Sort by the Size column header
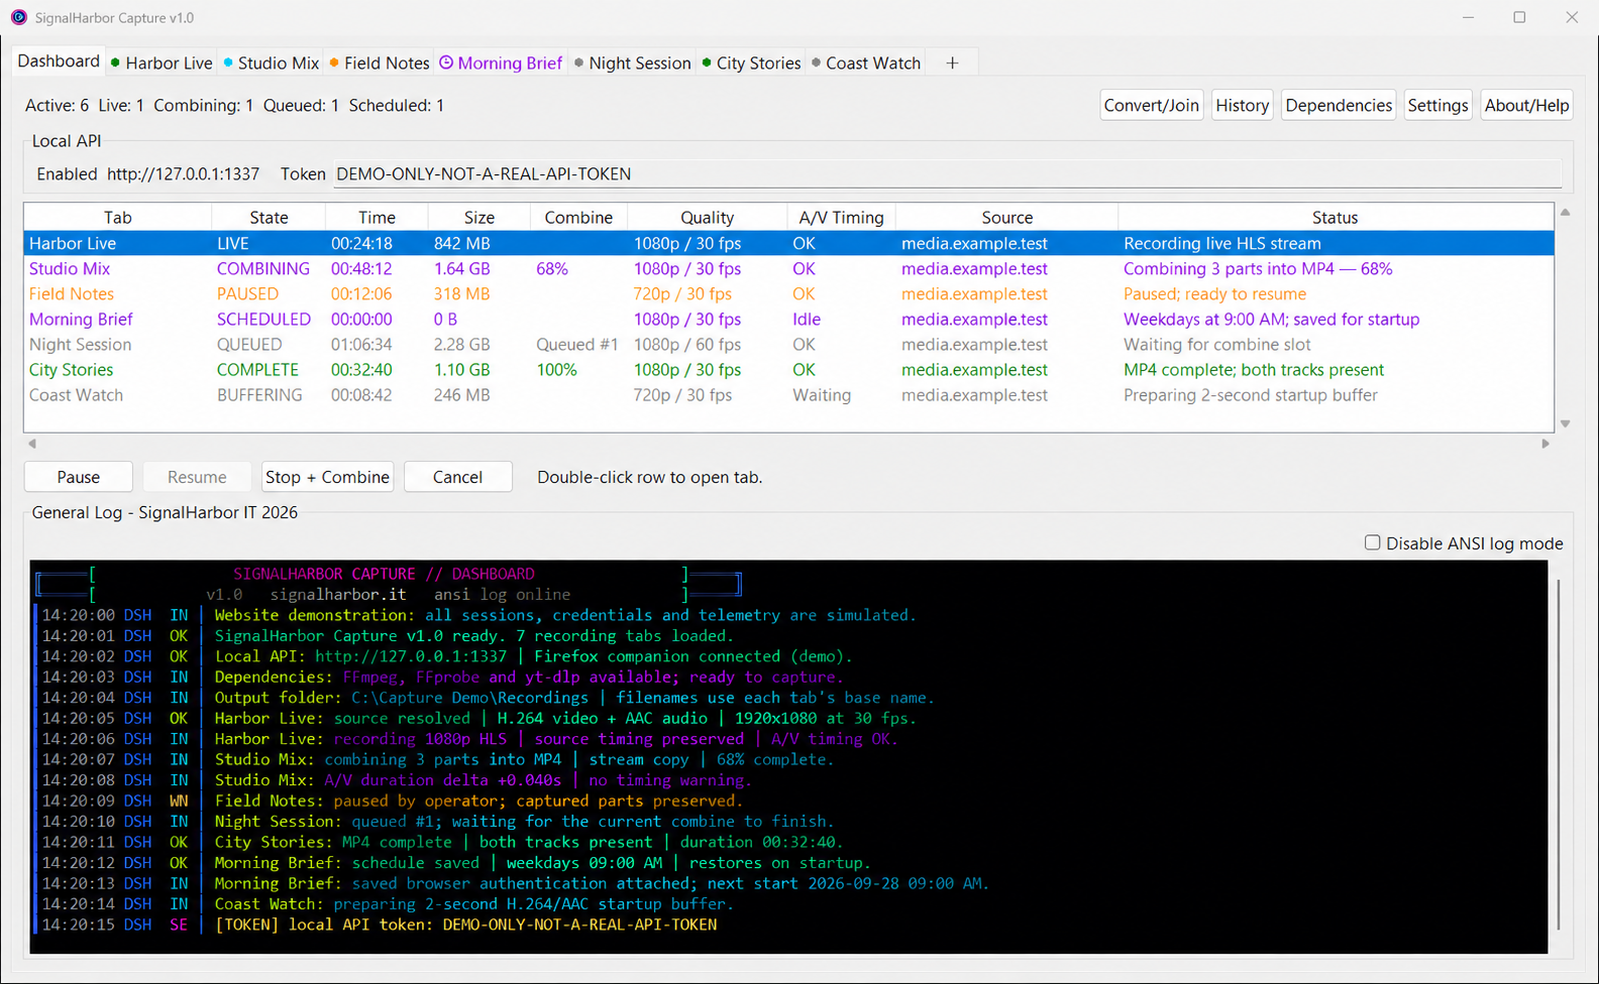1599x984 pixels. (479, 217)
